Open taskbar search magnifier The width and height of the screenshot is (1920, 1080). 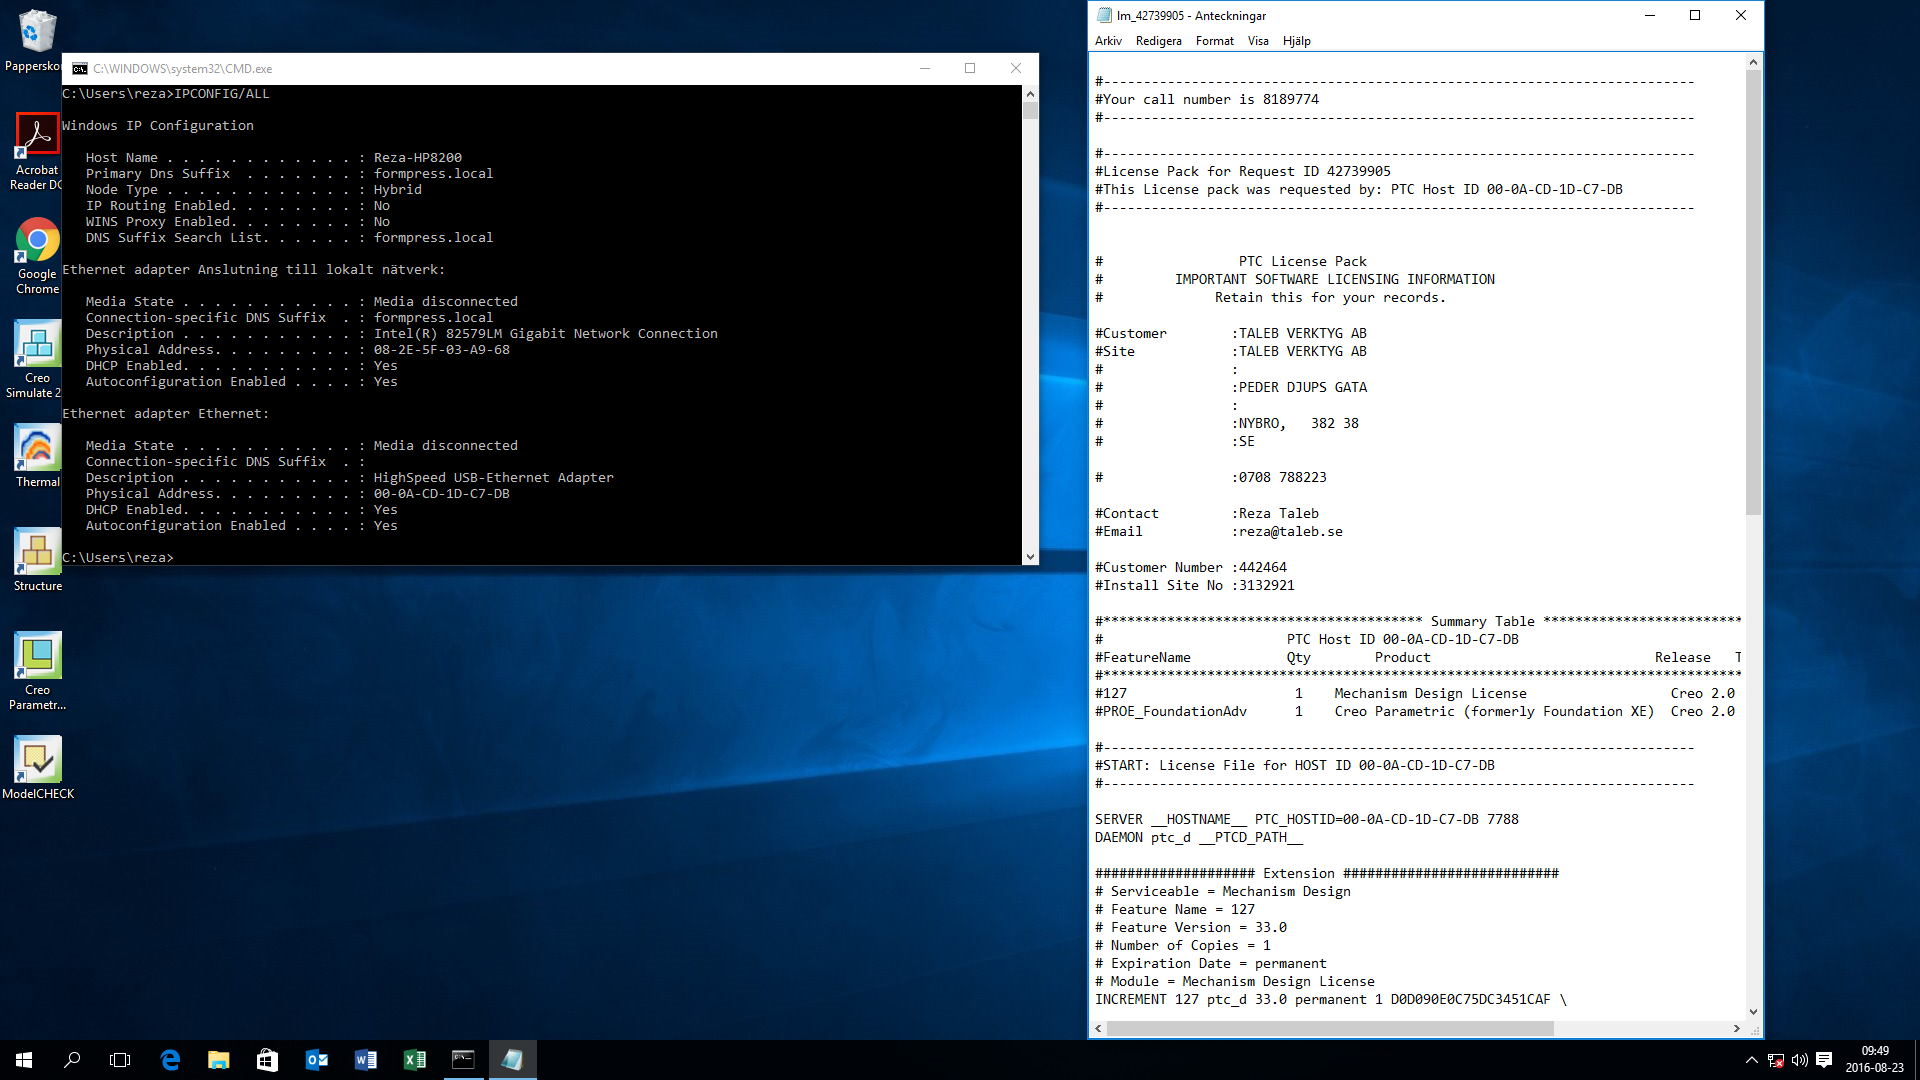[72, 1060]
